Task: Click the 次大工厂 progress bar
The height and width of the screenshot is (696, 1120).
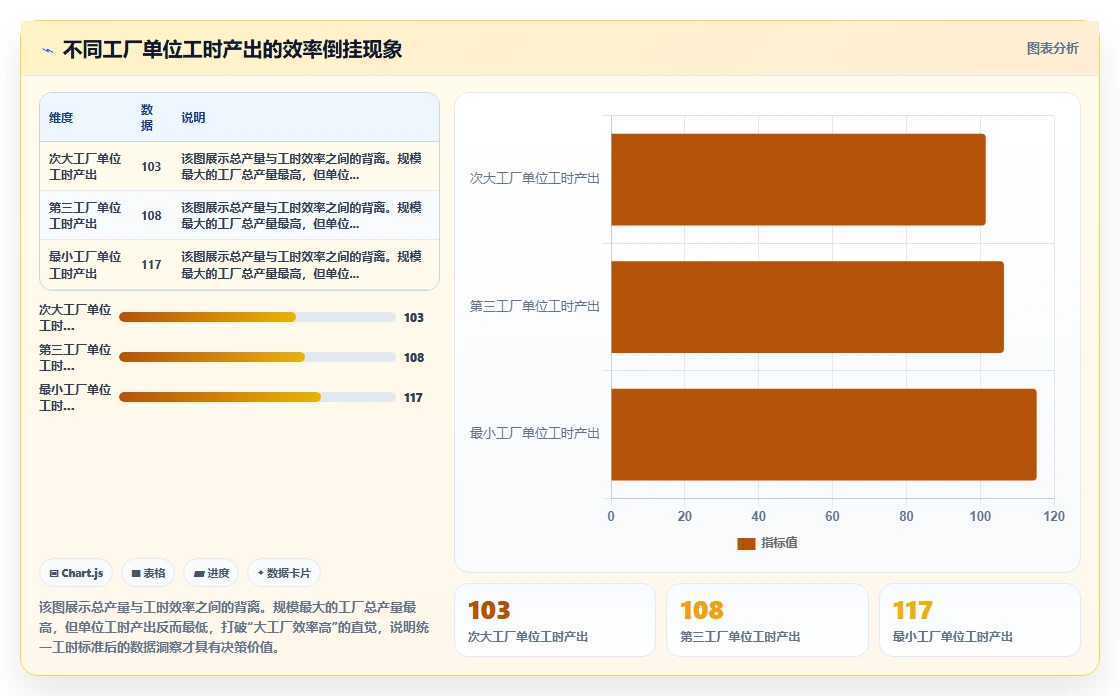Action: (257, 317)
